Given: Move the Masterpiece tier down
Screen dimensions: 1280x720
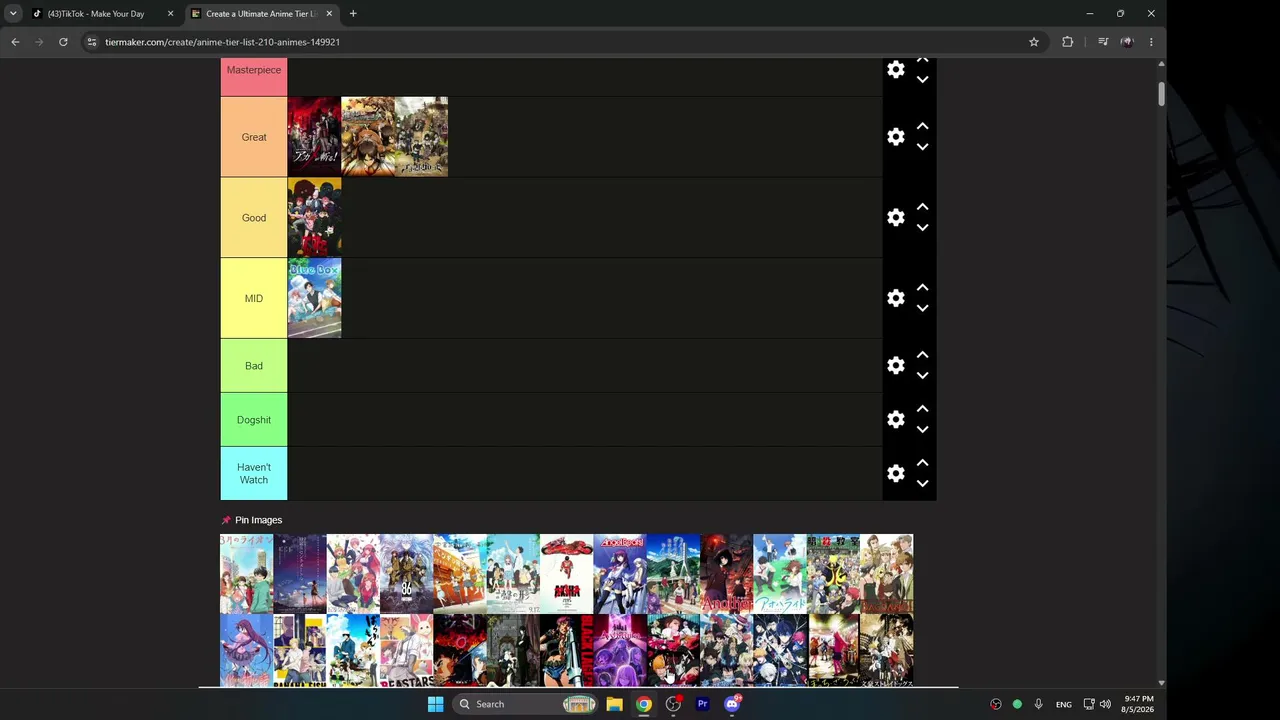Looking at the screenshot, I should (923, 79).
